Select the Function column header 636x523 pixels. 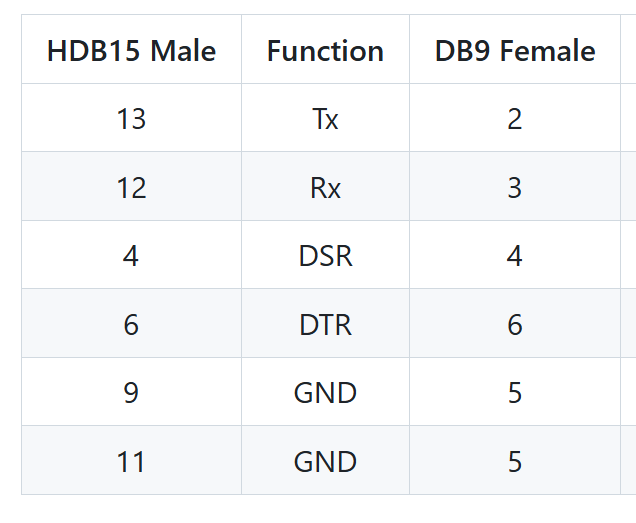(x=325, y=51)
